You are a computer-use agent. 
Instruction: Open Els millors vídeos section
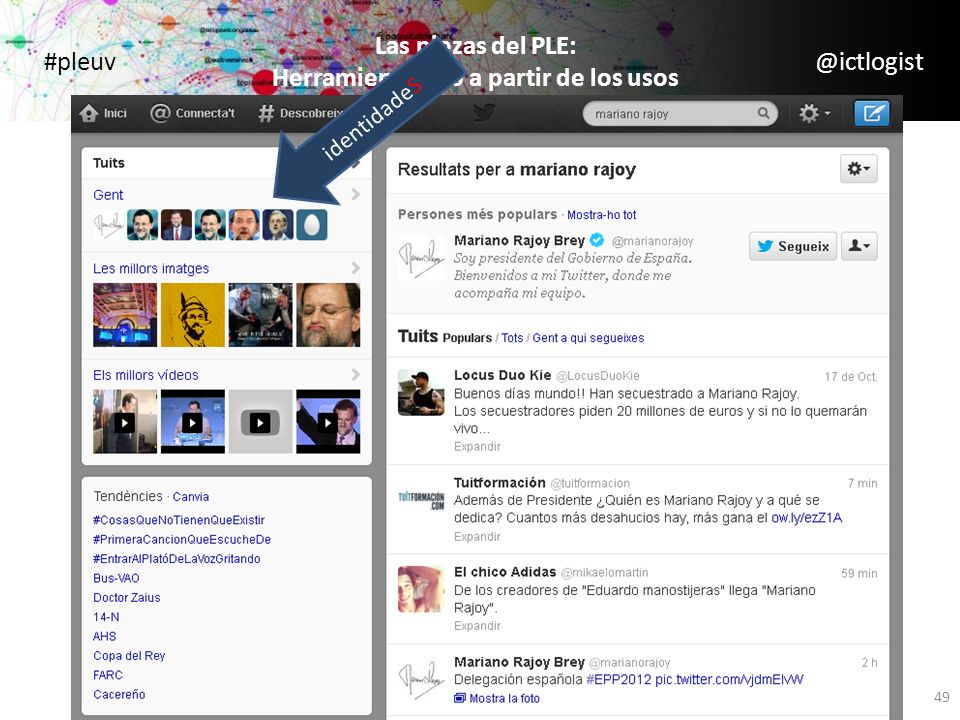click(x=146, y=375)
